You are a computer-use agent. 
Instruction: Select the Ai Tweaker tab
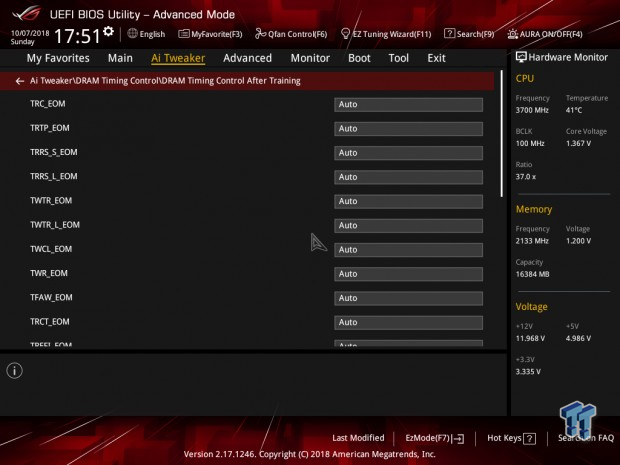click(178, 58)
